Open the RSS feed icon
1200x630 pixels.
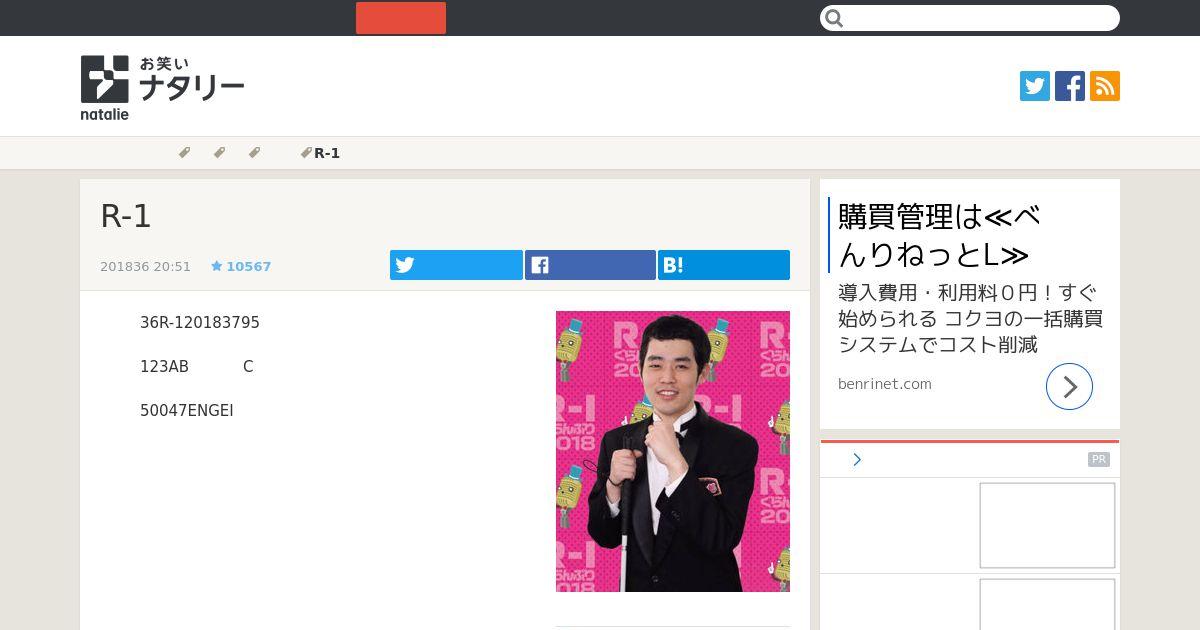tap(1105, 86)
